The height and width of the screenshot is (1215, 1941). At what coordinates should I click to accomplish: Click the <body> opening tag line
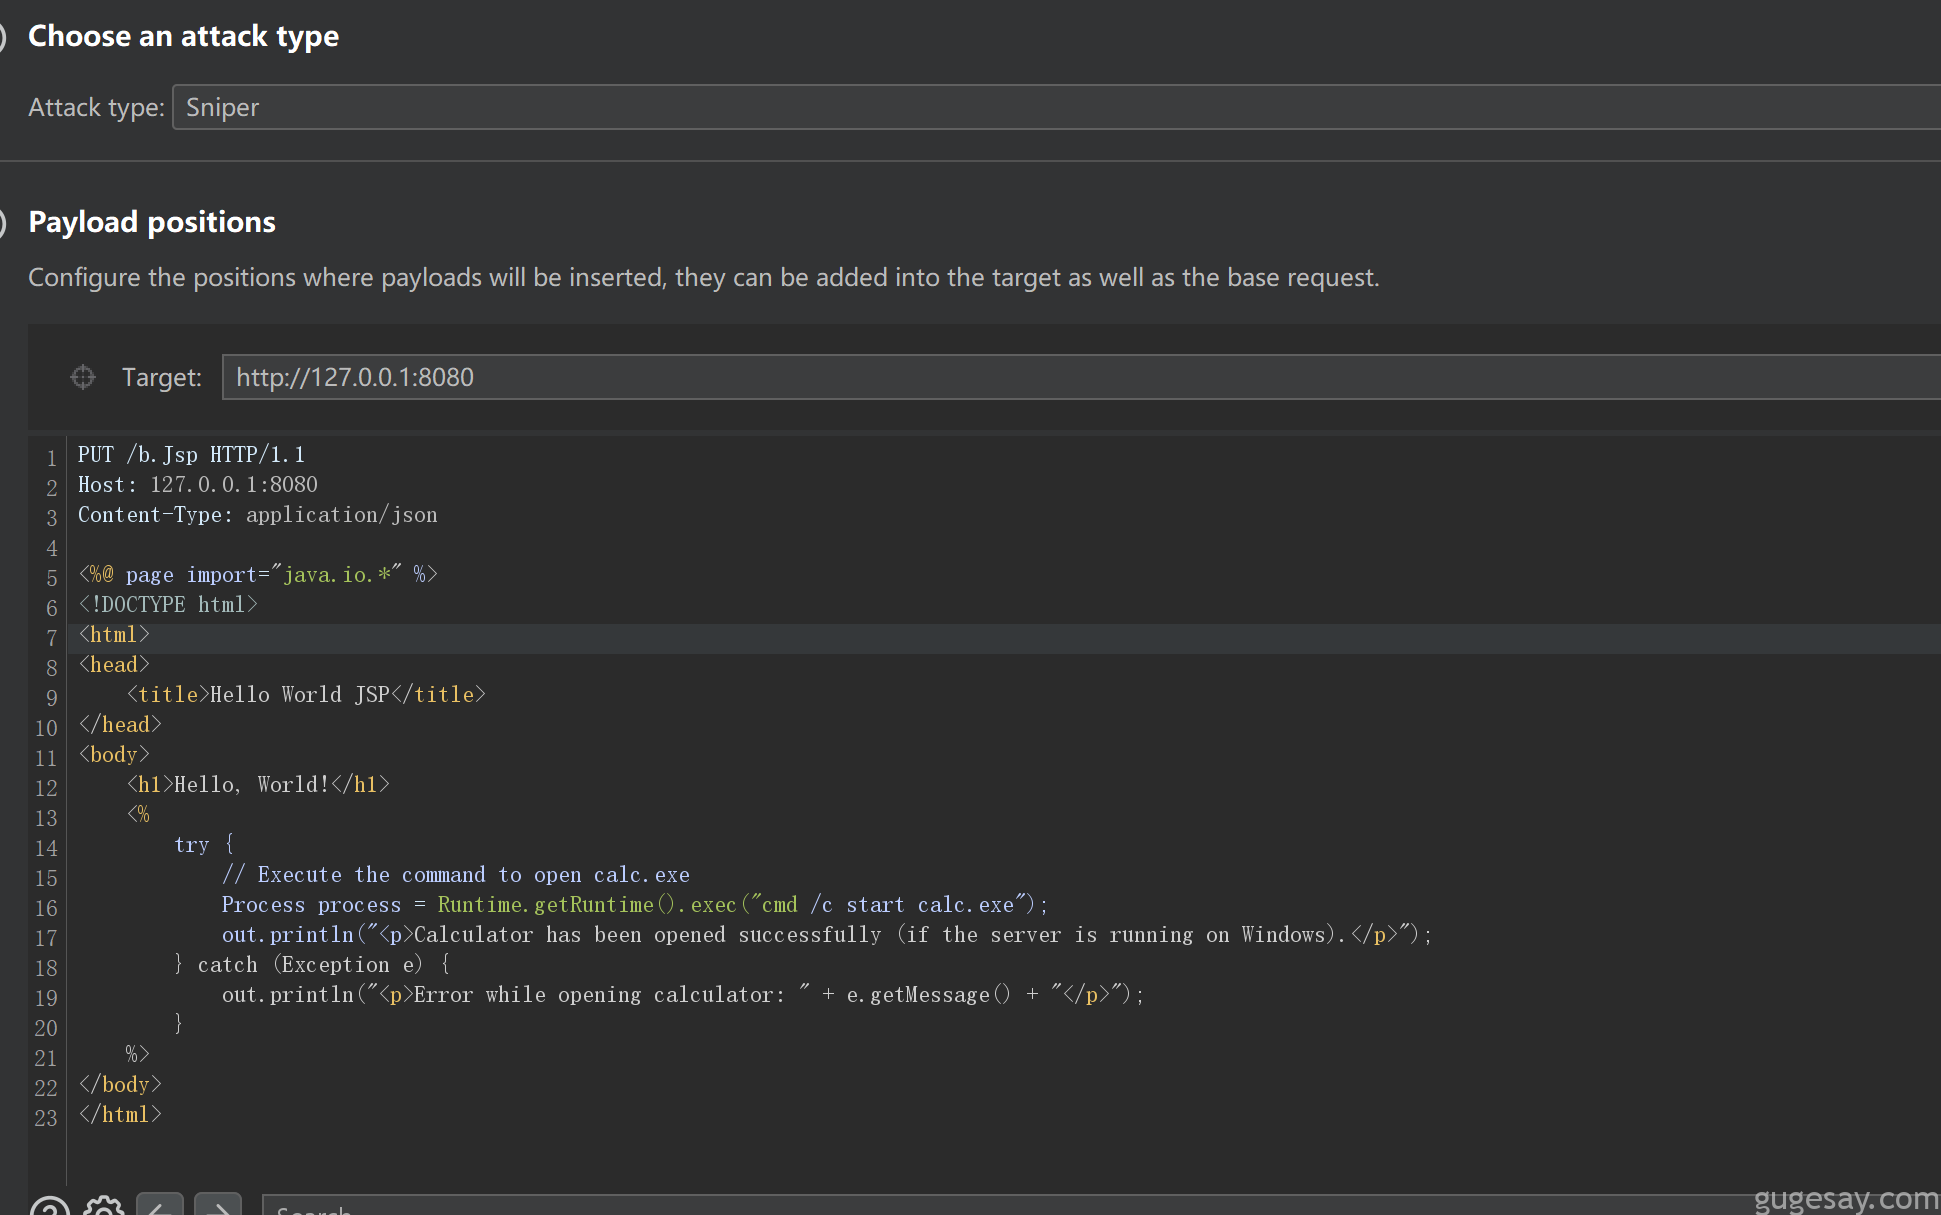[x=114, y=755]
